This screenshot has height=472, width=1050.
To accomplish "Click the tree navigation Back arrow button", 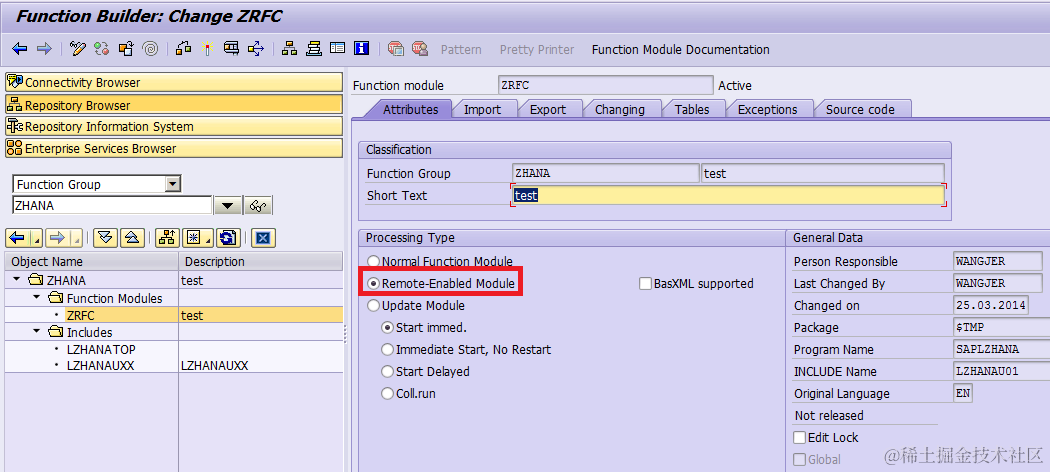I will [x=17, y=238].
